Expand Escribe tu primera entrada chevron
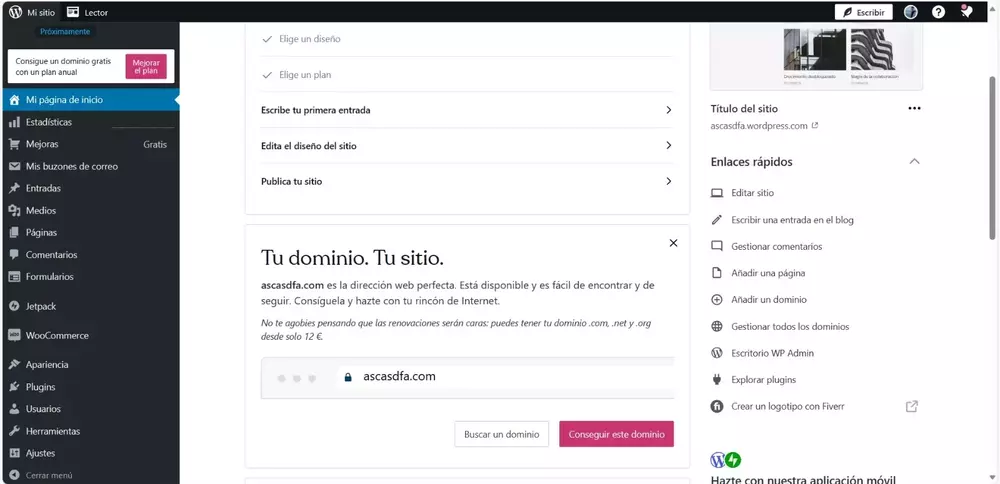 click(668, 110)
